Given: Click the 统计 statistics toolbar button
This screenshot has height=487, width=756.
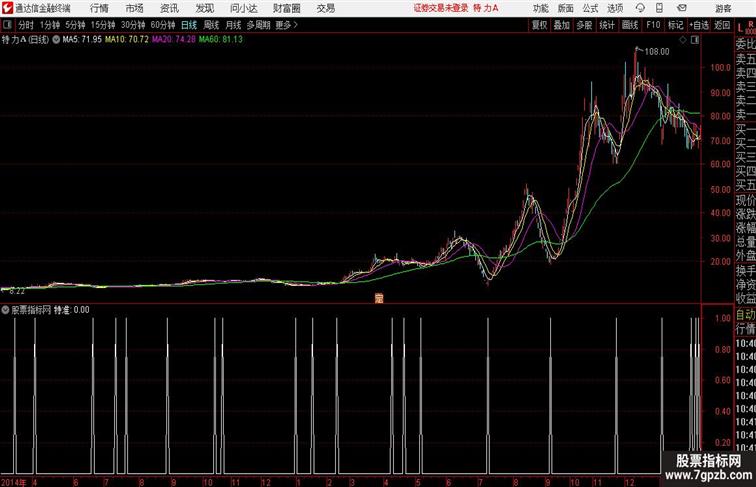Looking at the screenshot, I should pyautogui.click(x=607, y=25).
